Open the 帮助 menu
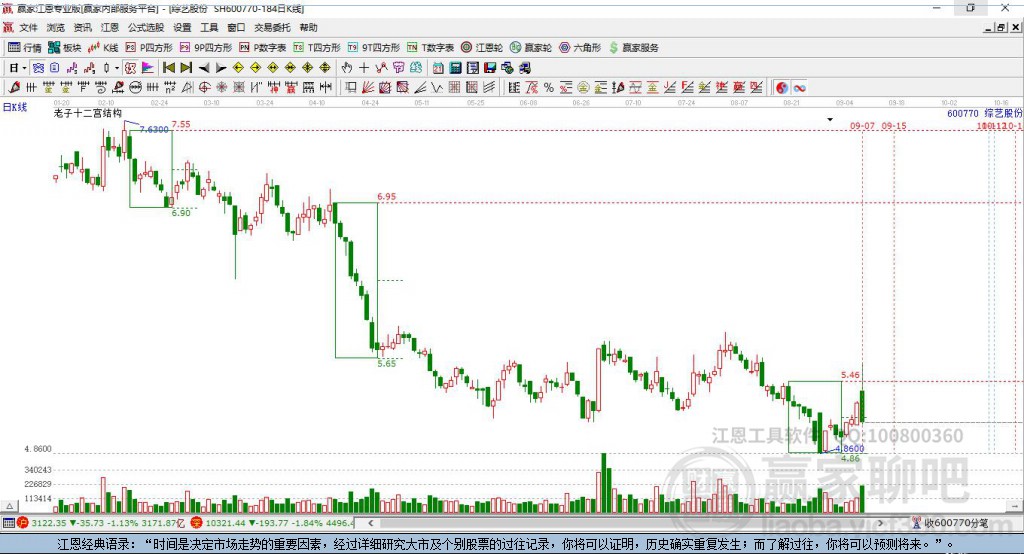1024x554 pixels. [308, 27]
